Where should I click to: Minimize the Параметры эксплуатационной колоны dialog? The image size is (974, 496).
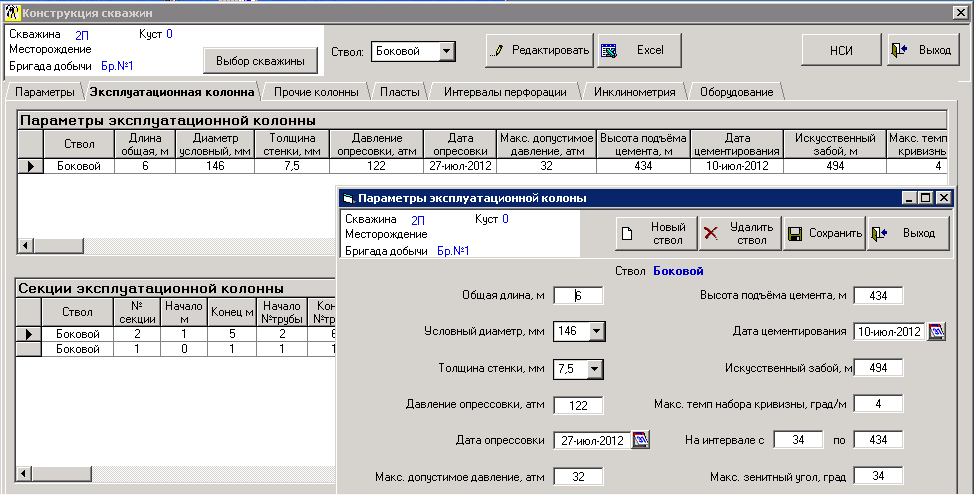910,198
